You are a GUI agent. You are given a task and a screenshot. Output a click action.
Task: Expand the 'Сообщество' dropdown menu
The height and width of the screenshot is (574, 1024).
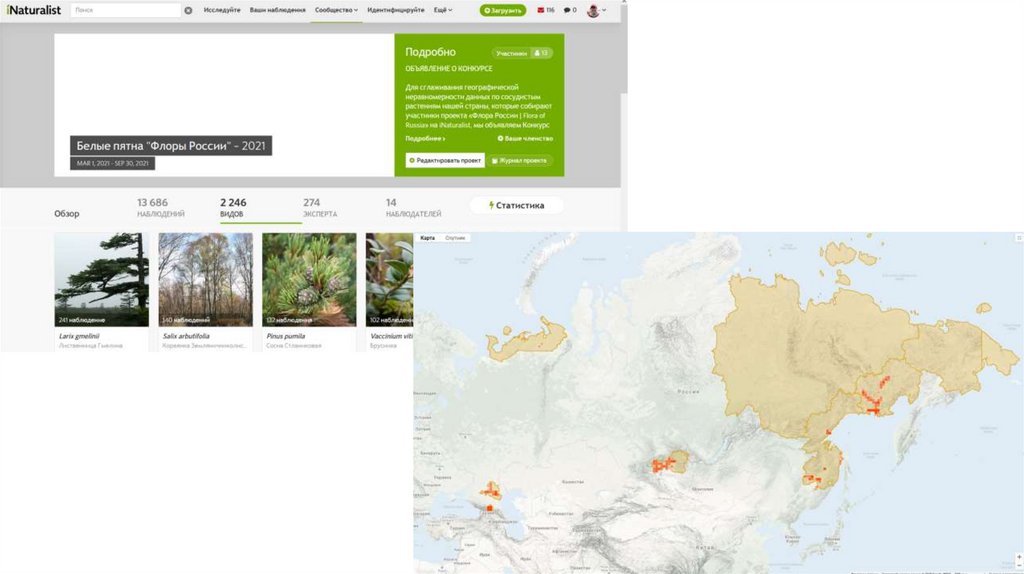tap(336, 10)
